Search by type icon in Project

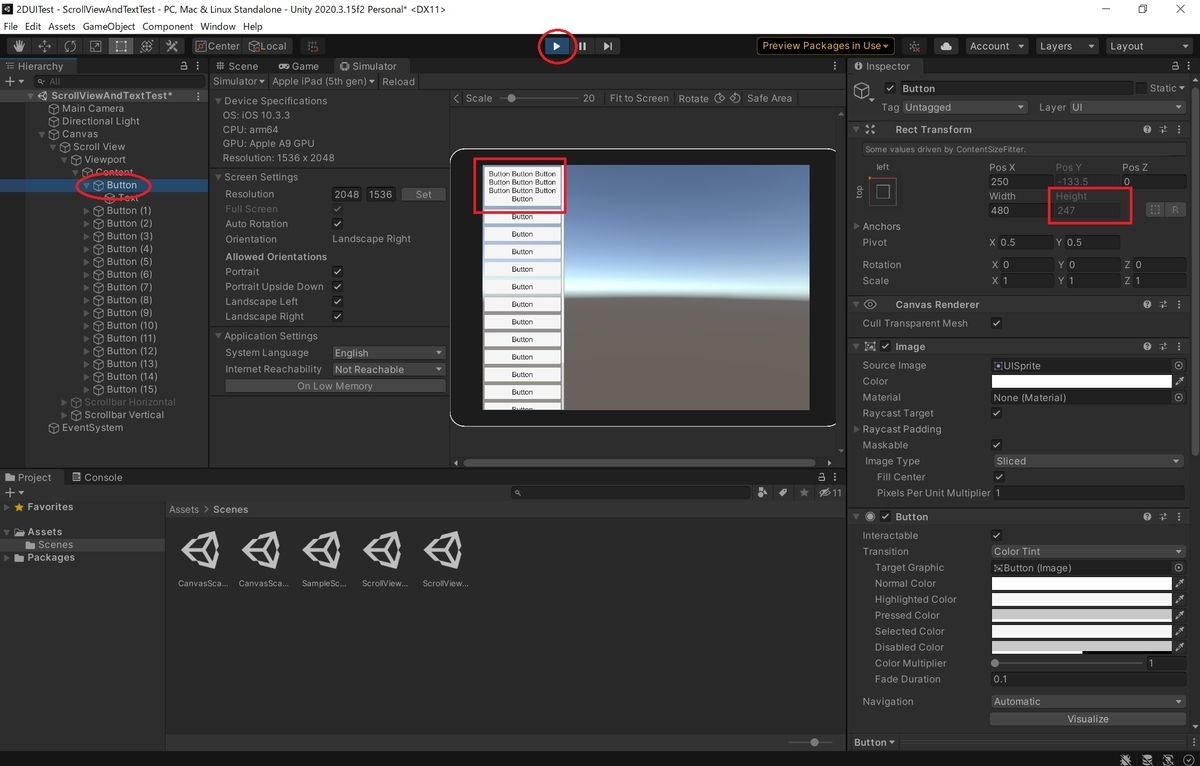763,493
